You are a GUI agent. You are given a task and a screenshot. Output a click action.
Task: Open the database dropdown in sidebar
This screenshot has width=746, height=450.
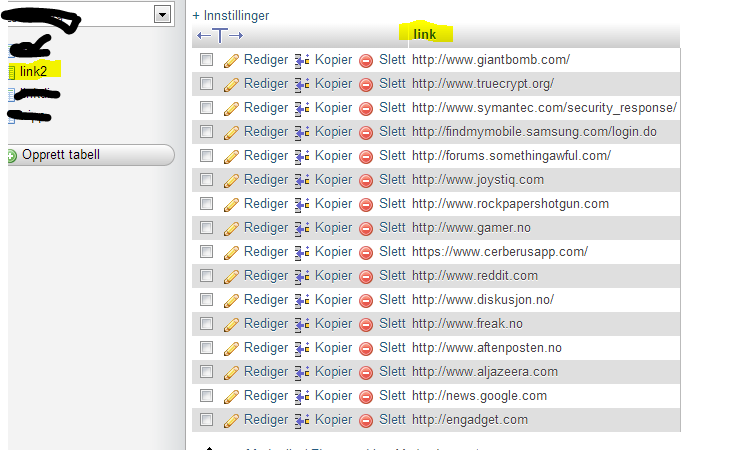click(x=162, y=14)
